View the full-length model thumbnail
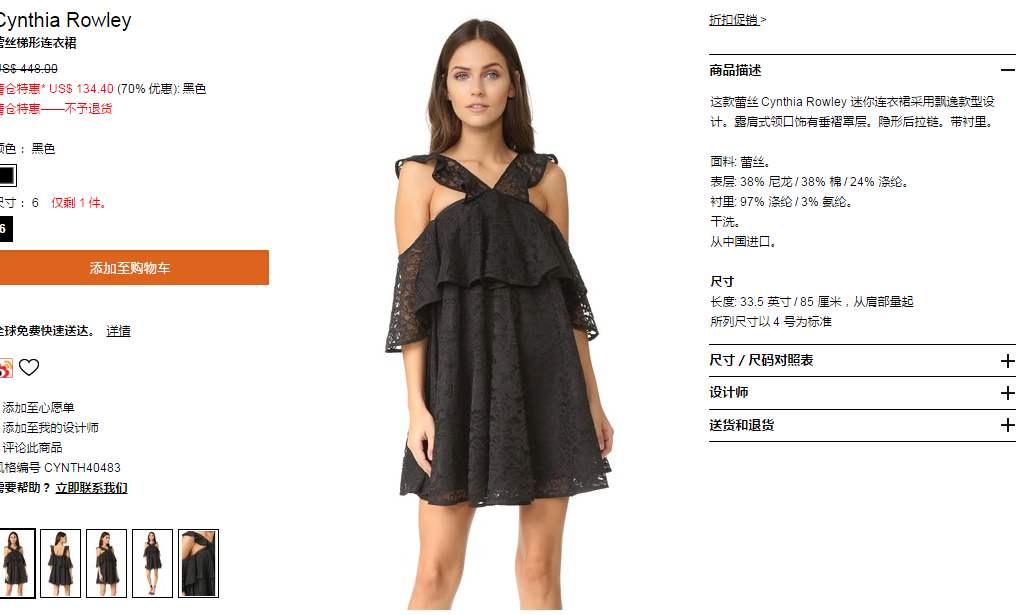Screen dimensions: 1017x615 (152, 563)
